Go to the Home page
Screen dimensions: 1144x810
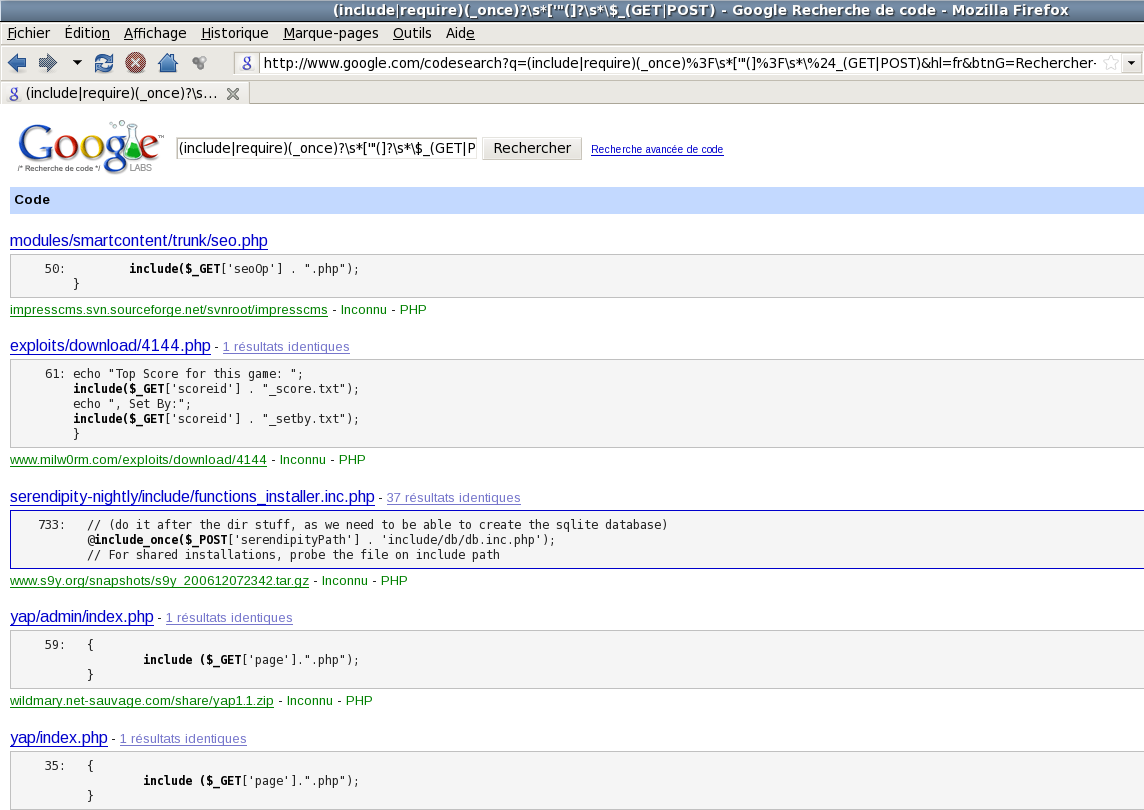click(x=168, y=63)
